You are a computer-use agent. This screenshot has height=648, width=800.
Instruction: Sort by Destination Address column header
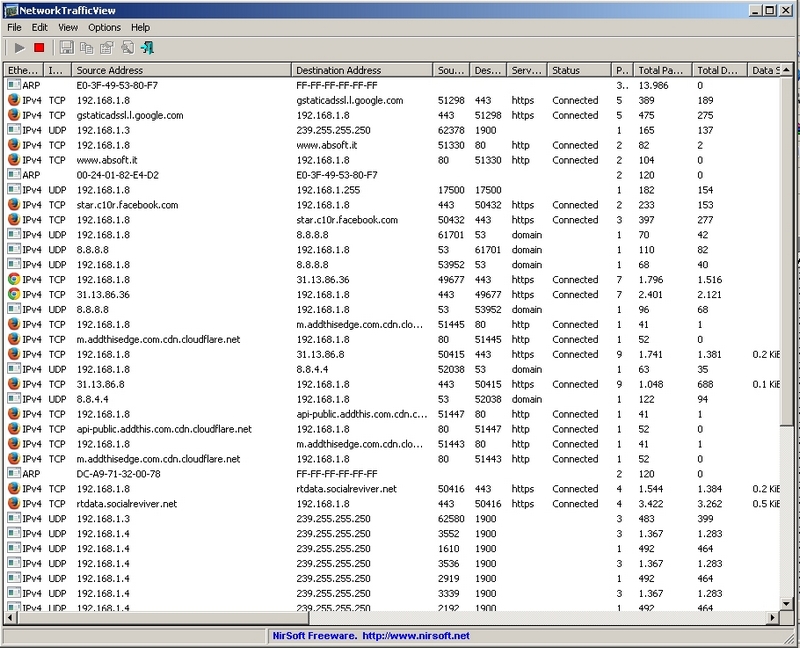tap(362, 70)
